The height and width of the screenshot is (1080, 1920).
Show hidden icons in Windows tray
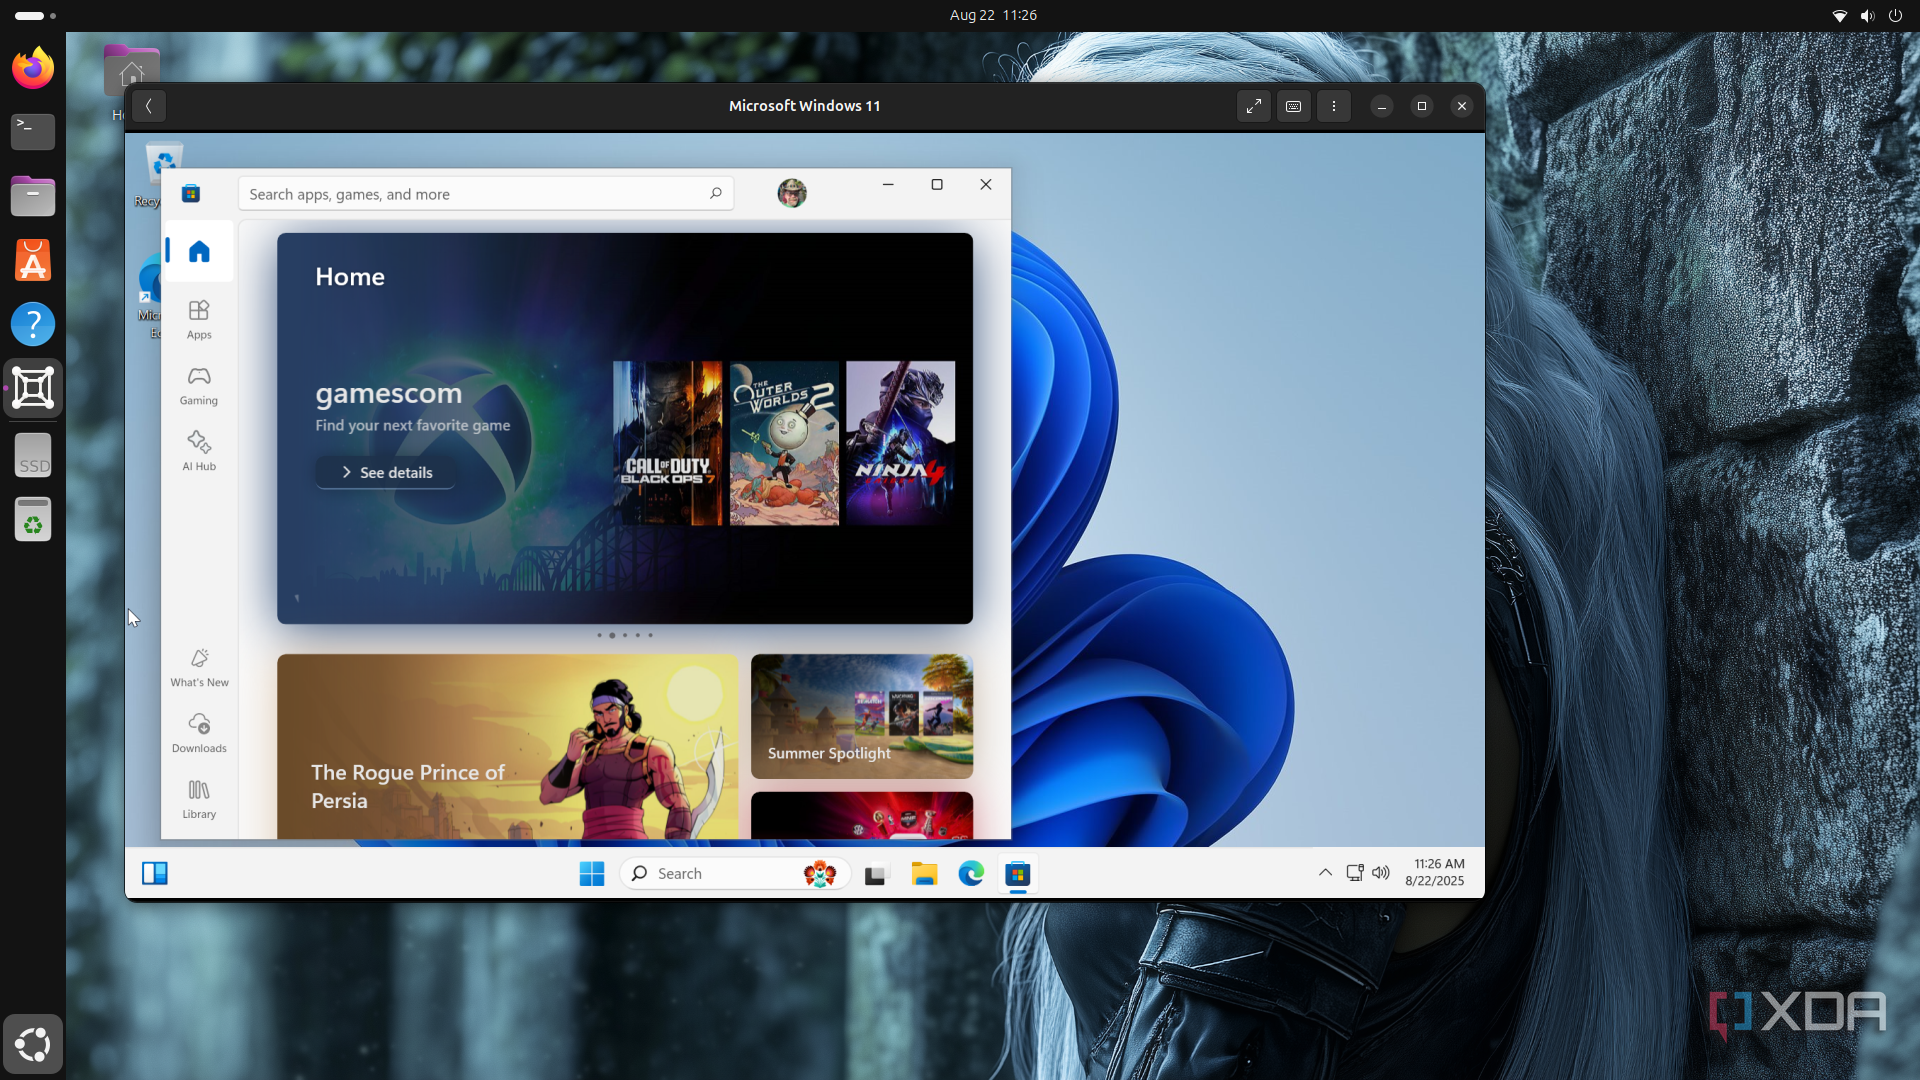[1325, 873]
